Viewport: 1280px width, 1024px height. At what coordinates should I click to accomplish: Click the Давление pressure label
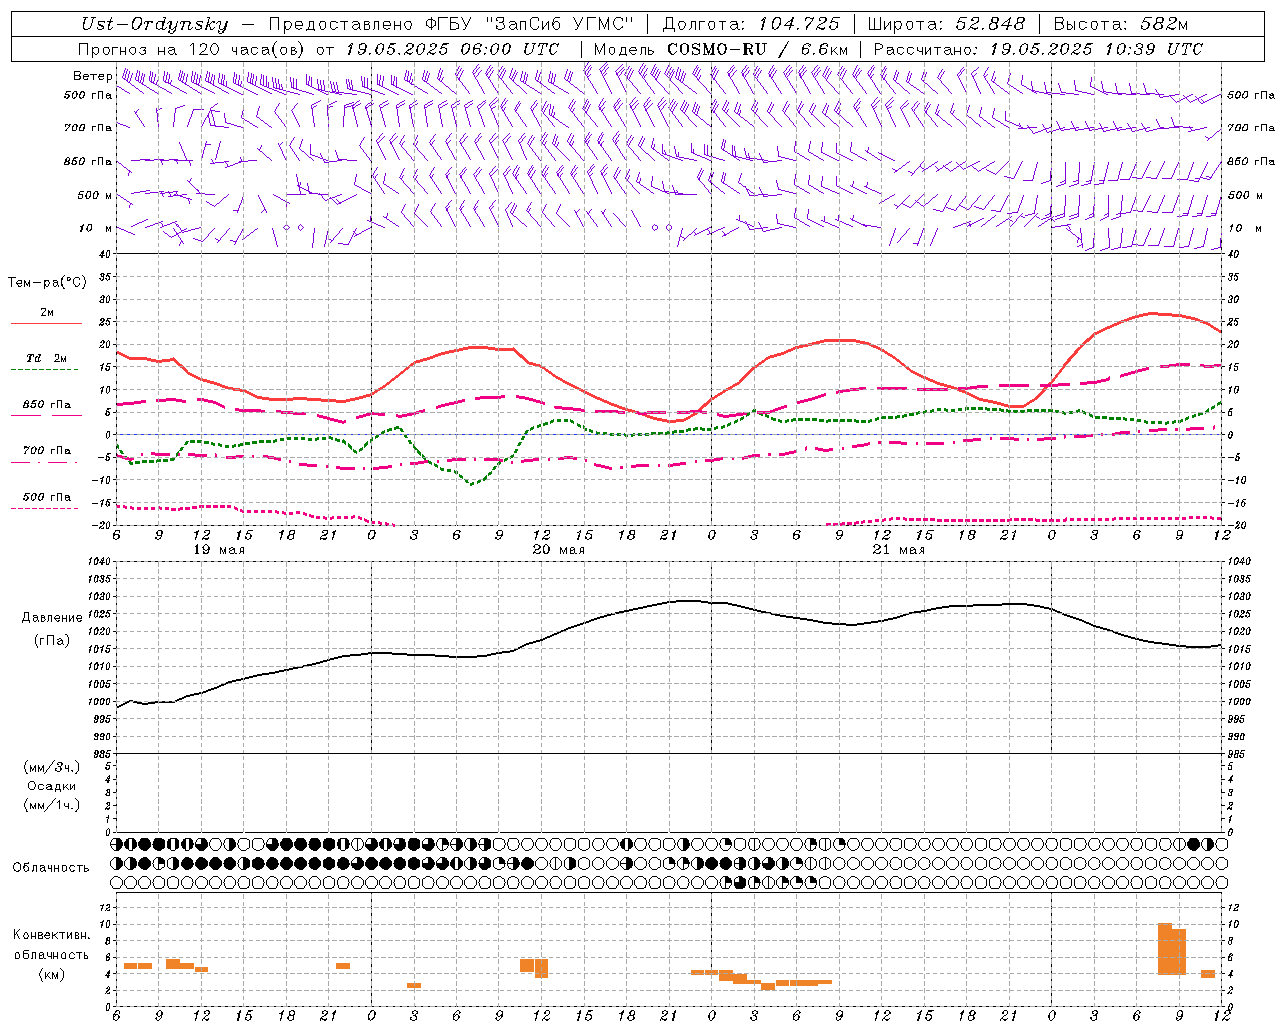[x=52, y=618]
